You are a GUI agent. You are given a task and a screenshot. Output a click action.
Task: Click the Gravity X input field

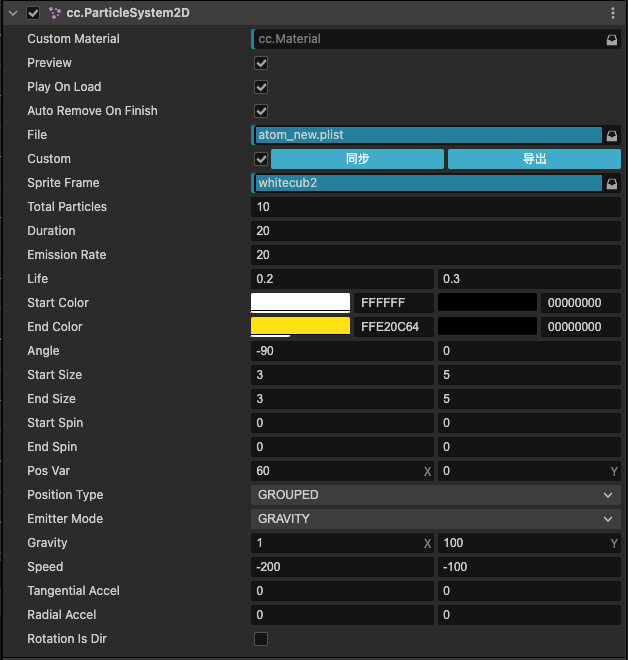335,543
